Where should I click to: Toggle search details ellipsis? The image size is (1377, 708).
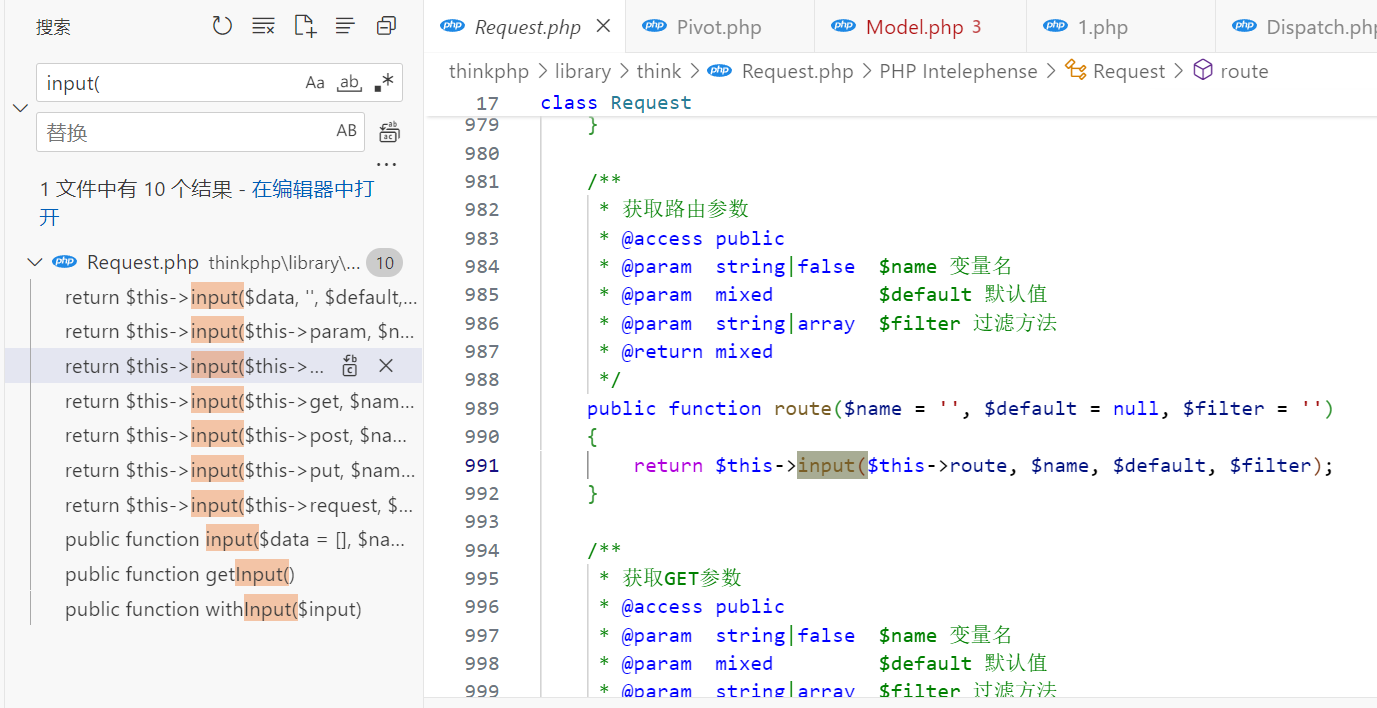coord(386,165)
